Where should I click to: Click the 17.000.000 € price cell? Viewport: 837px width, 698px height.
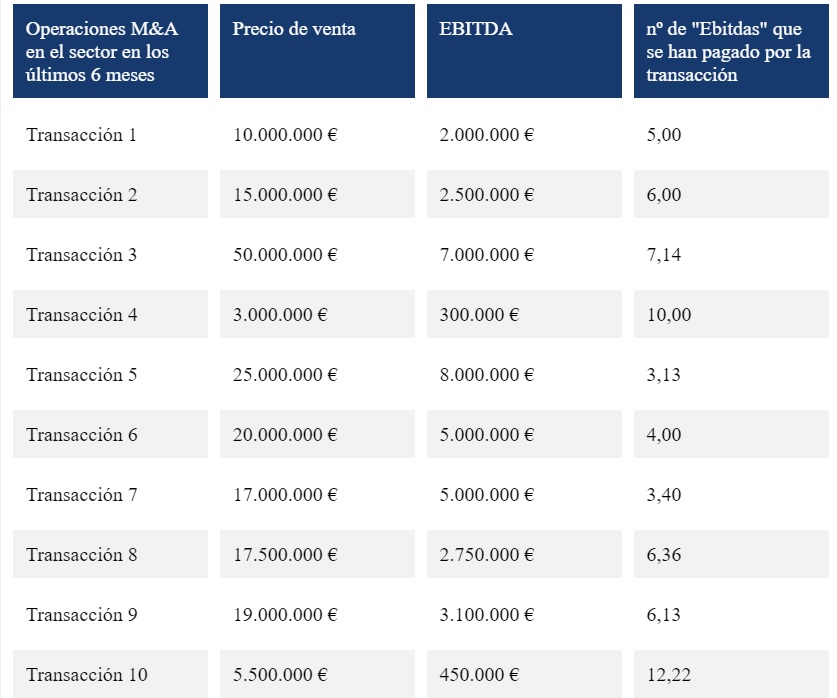coord(317,495)
